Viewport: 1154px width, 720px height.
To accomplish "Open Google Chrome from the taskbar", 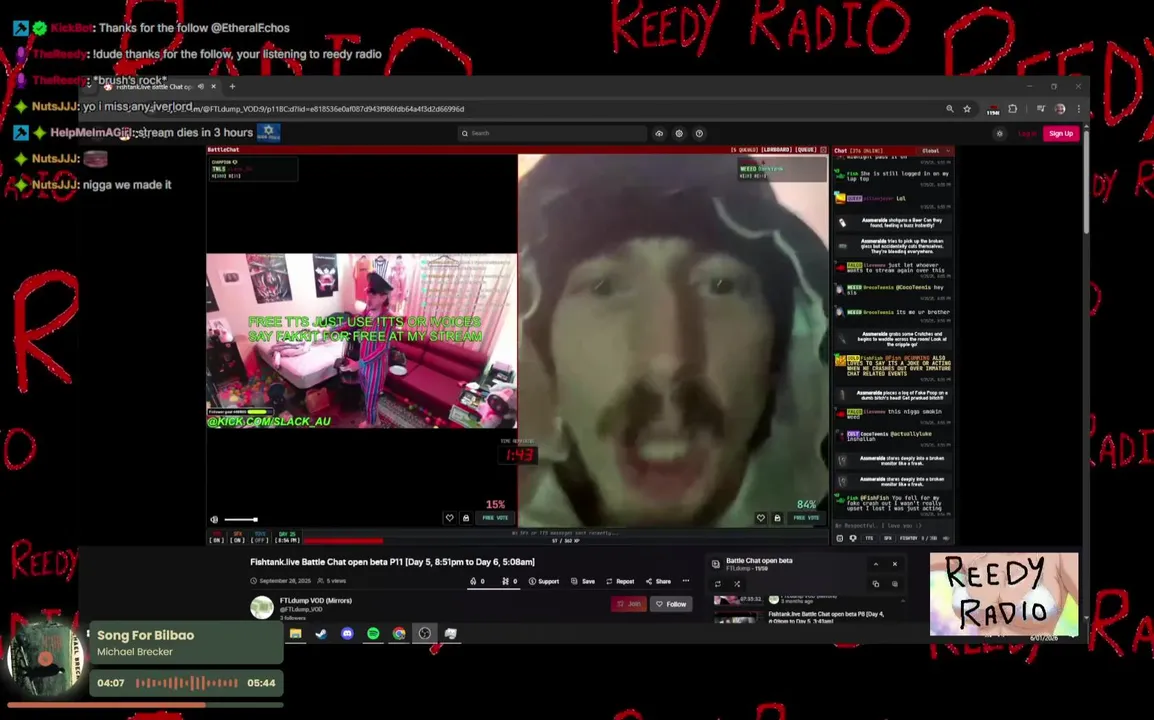I will coord(399,634).
